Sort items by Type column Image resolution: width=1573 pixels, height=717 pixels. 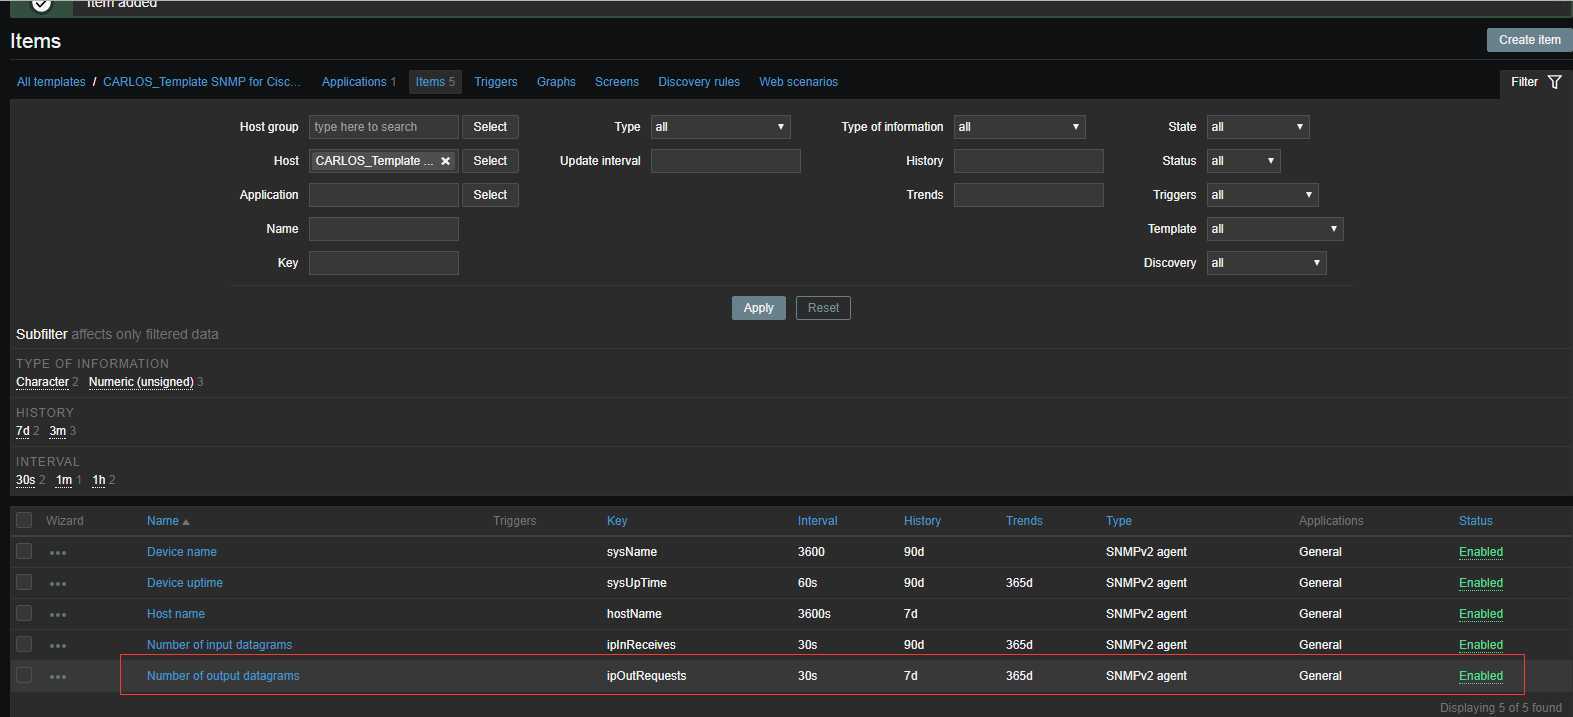pyautogui.click(x=1119, y=521)
